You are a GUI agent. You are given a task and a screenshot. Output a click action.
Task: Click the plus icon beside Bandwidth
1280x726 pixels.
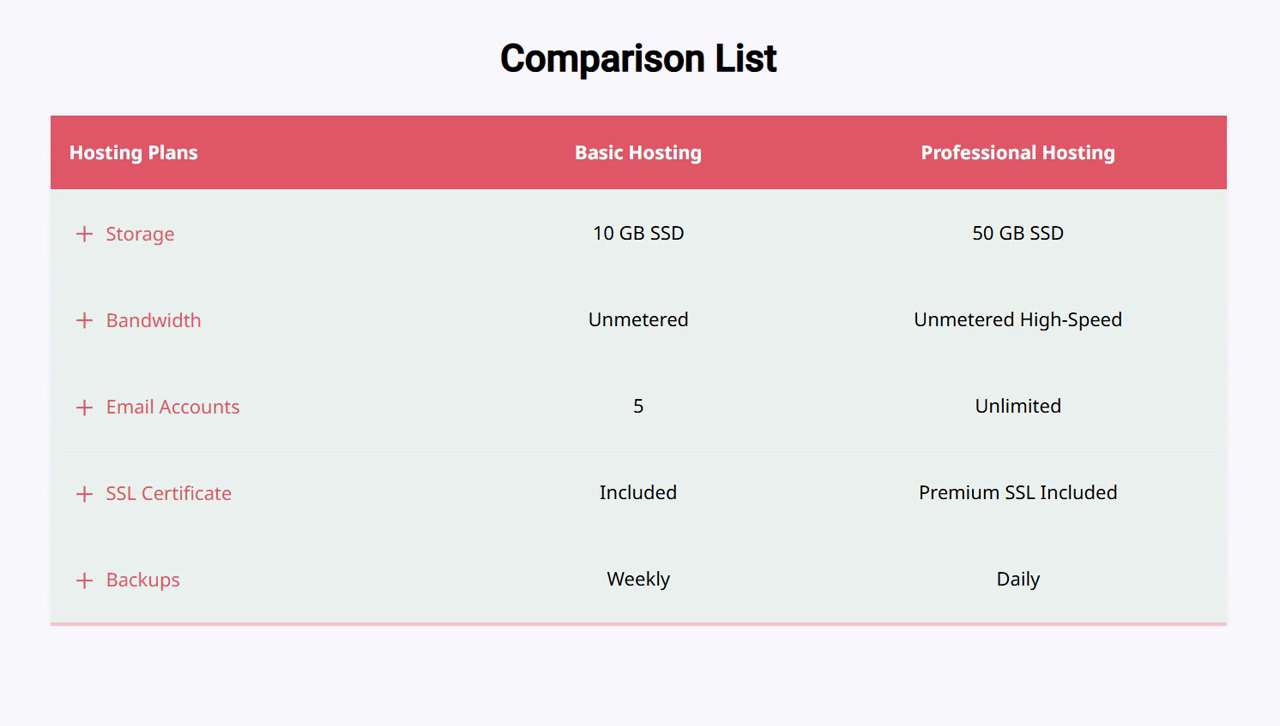(x=84, y=320)
